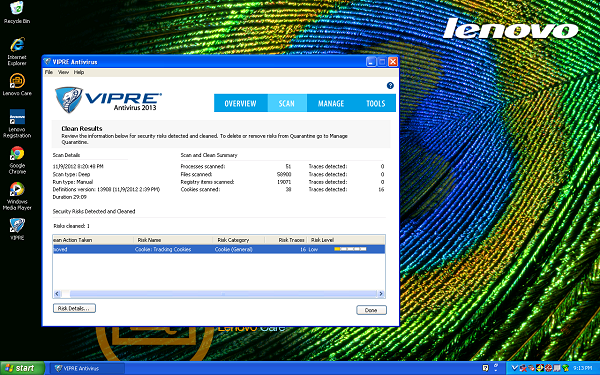Click the Risks cleaned: 1 text
The height and width of the screenshot is (375, 600).
pyautogui.click(x=72, y=226)
